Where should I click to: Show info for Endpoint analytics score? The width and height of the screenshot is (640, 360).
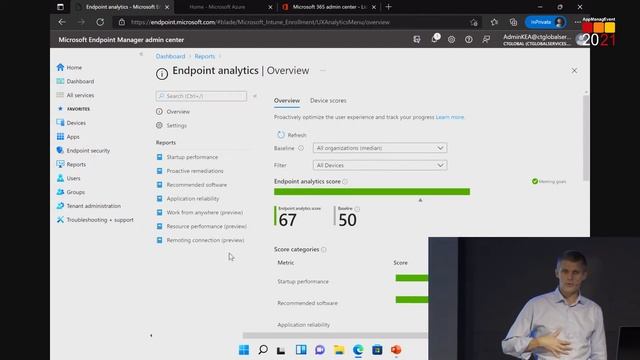click(x=345, y=182)
